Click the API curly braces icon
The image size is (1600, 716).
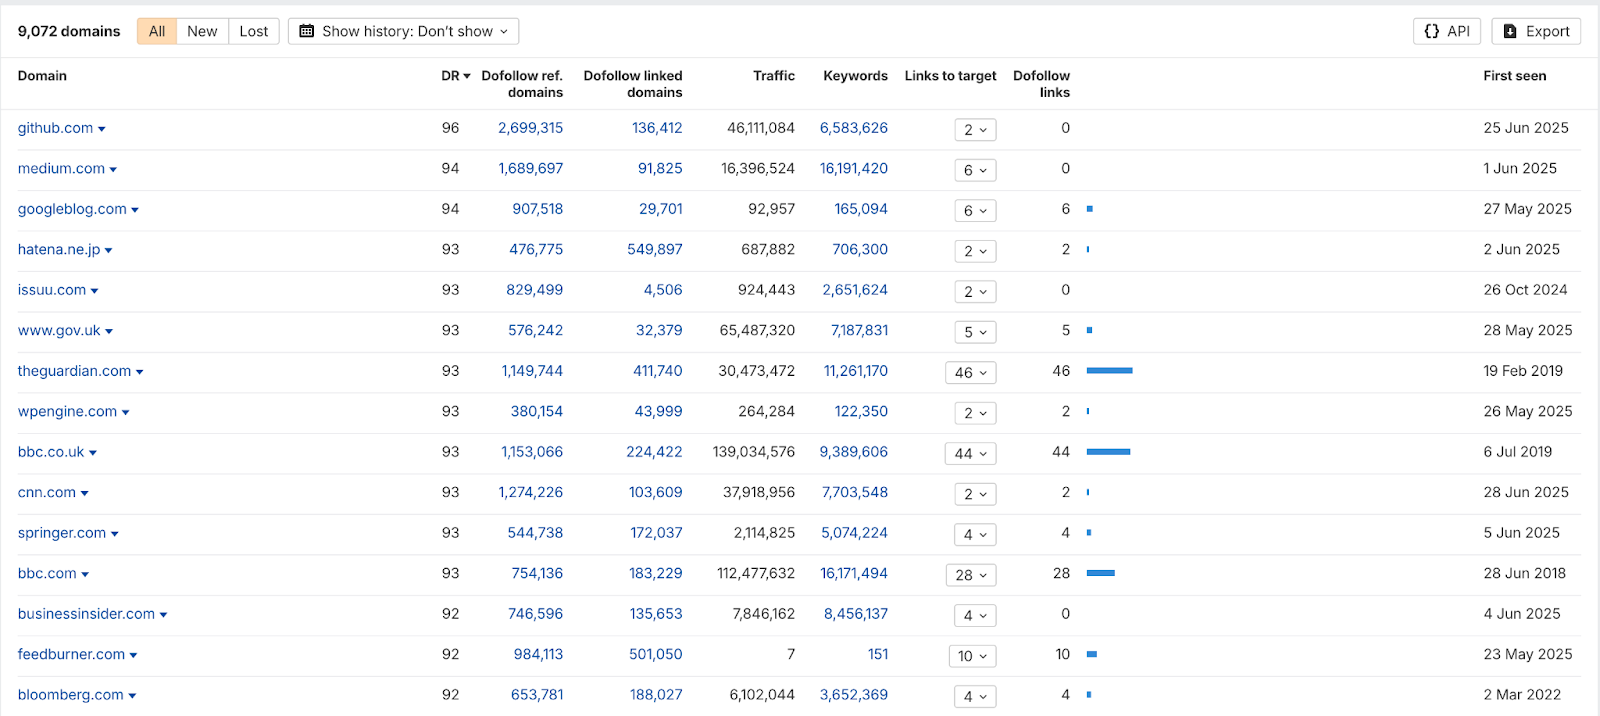[1432, 31]
